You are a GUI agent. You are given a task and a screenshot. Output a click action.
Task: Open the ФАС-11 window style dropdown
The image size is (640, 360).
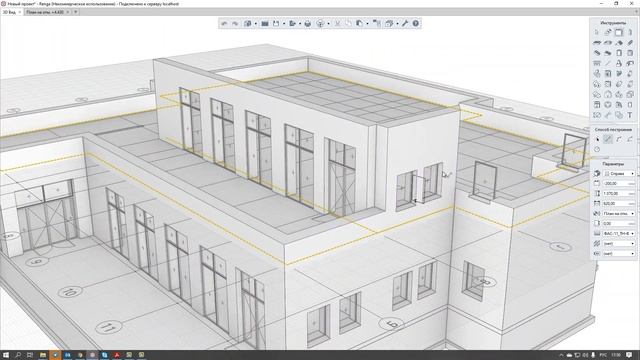[619, 233]
